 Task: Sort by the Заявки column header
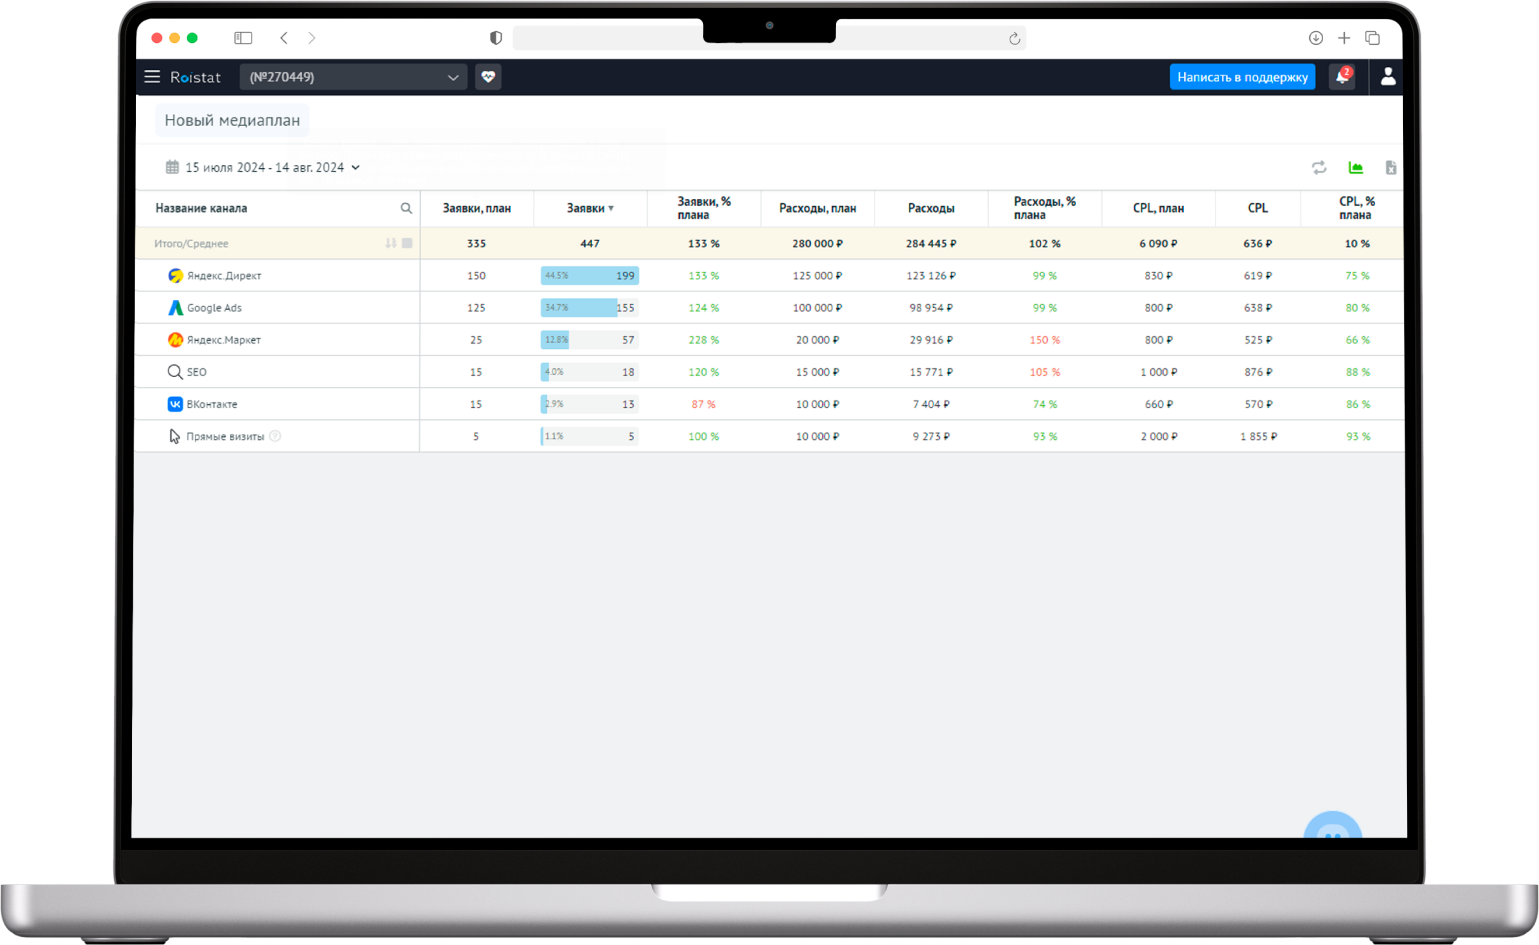[589, 209]
